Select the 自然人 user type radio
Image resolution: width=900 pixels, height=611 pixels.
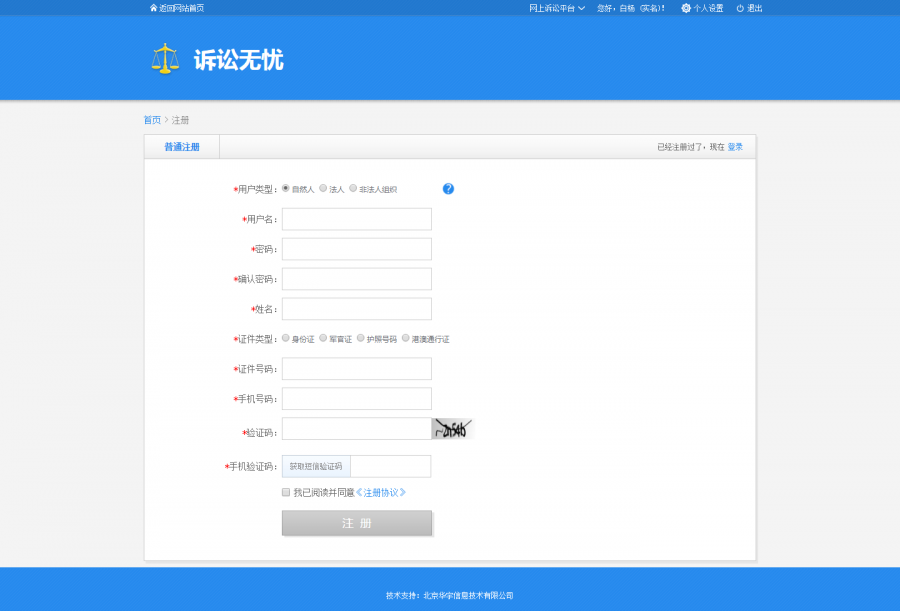[286, 188]
